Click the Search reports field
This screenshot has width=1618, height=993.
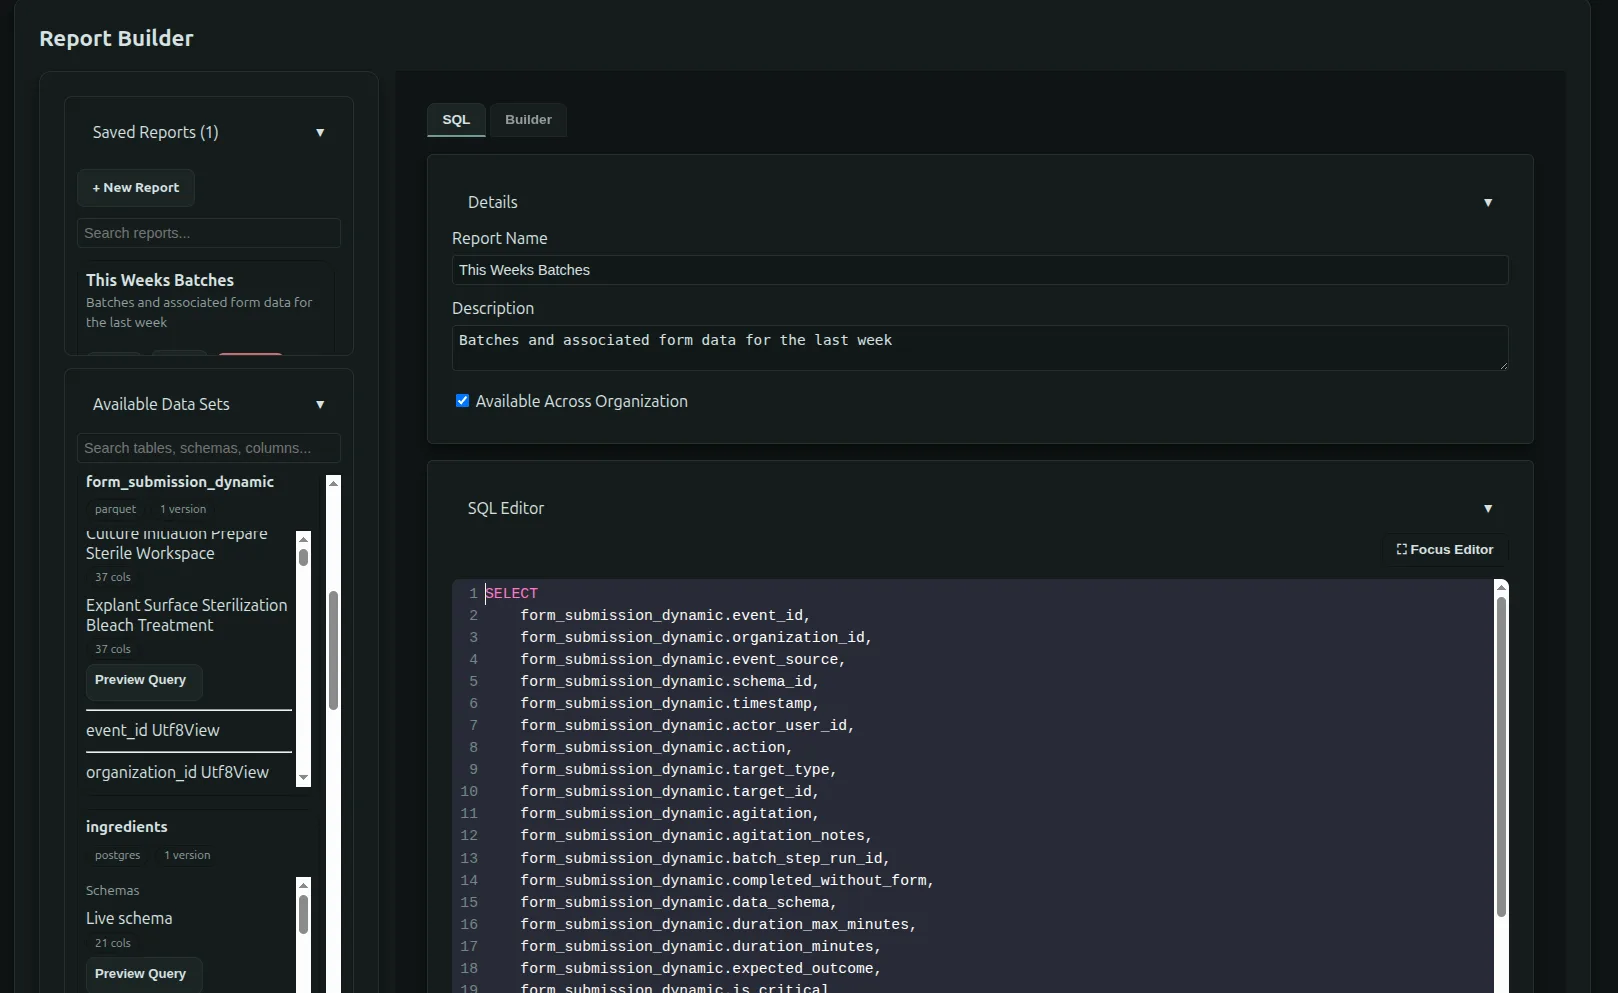coord(209,233)
